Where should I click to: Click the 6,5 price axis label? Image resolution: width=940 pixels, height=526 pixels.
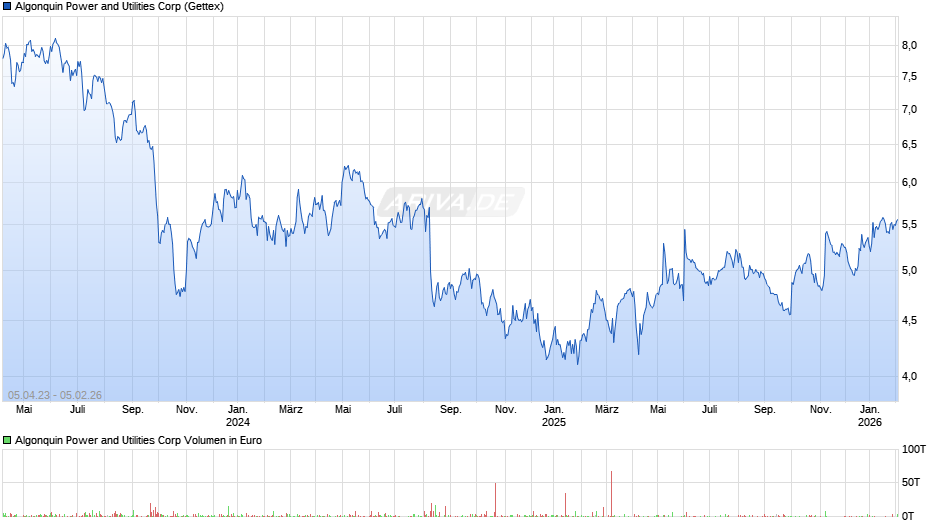[909, 145]
